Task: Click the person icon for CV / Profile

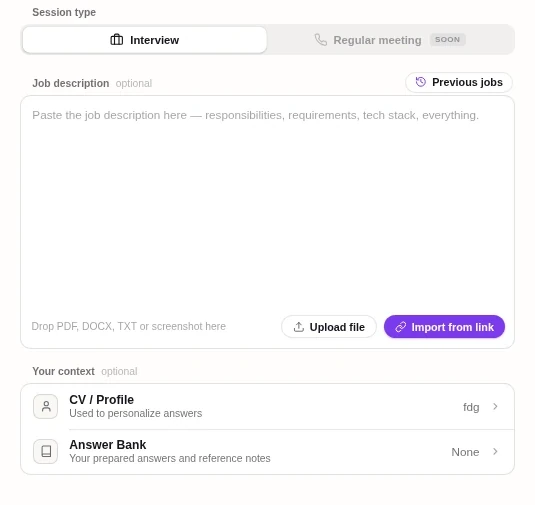Action: [x=46, y=406]
